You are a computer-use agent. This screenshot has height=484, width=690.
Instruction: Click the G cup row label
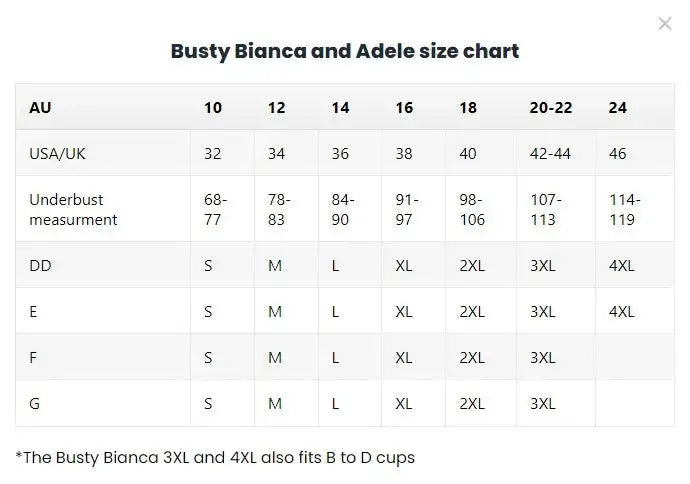35,403
